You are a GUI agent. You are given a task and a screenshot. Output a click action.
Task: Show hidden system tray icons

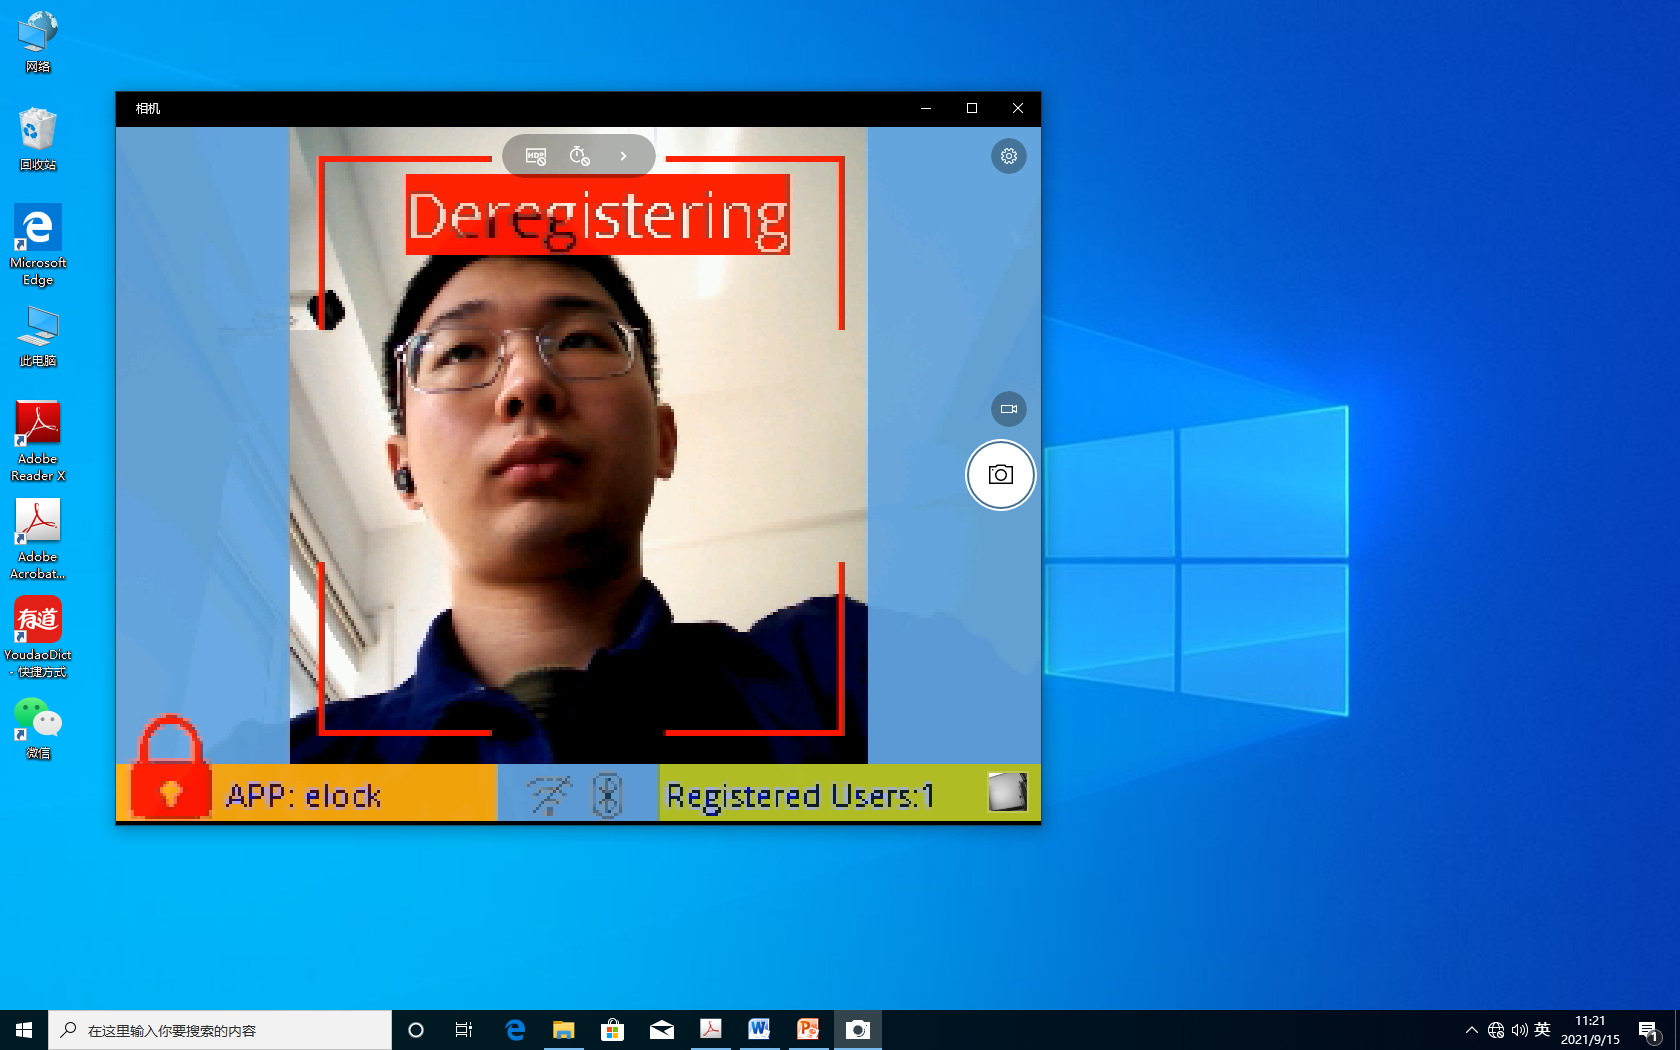(1472, 1030)
